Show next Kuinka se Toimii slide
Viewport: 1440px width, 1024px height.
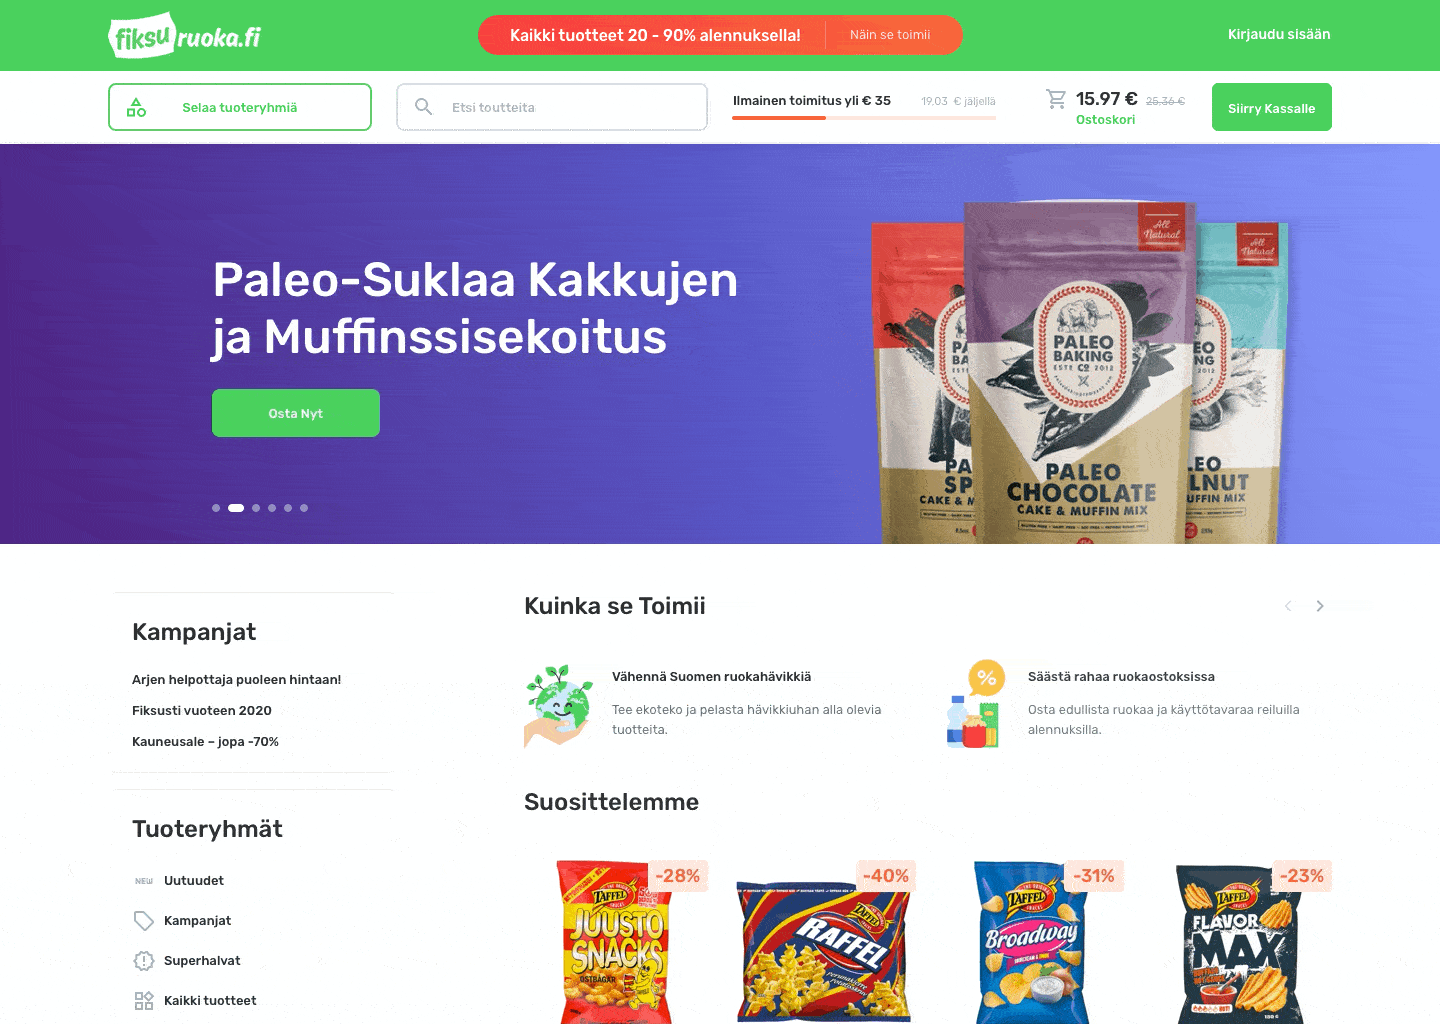[x=1320, y=606]
